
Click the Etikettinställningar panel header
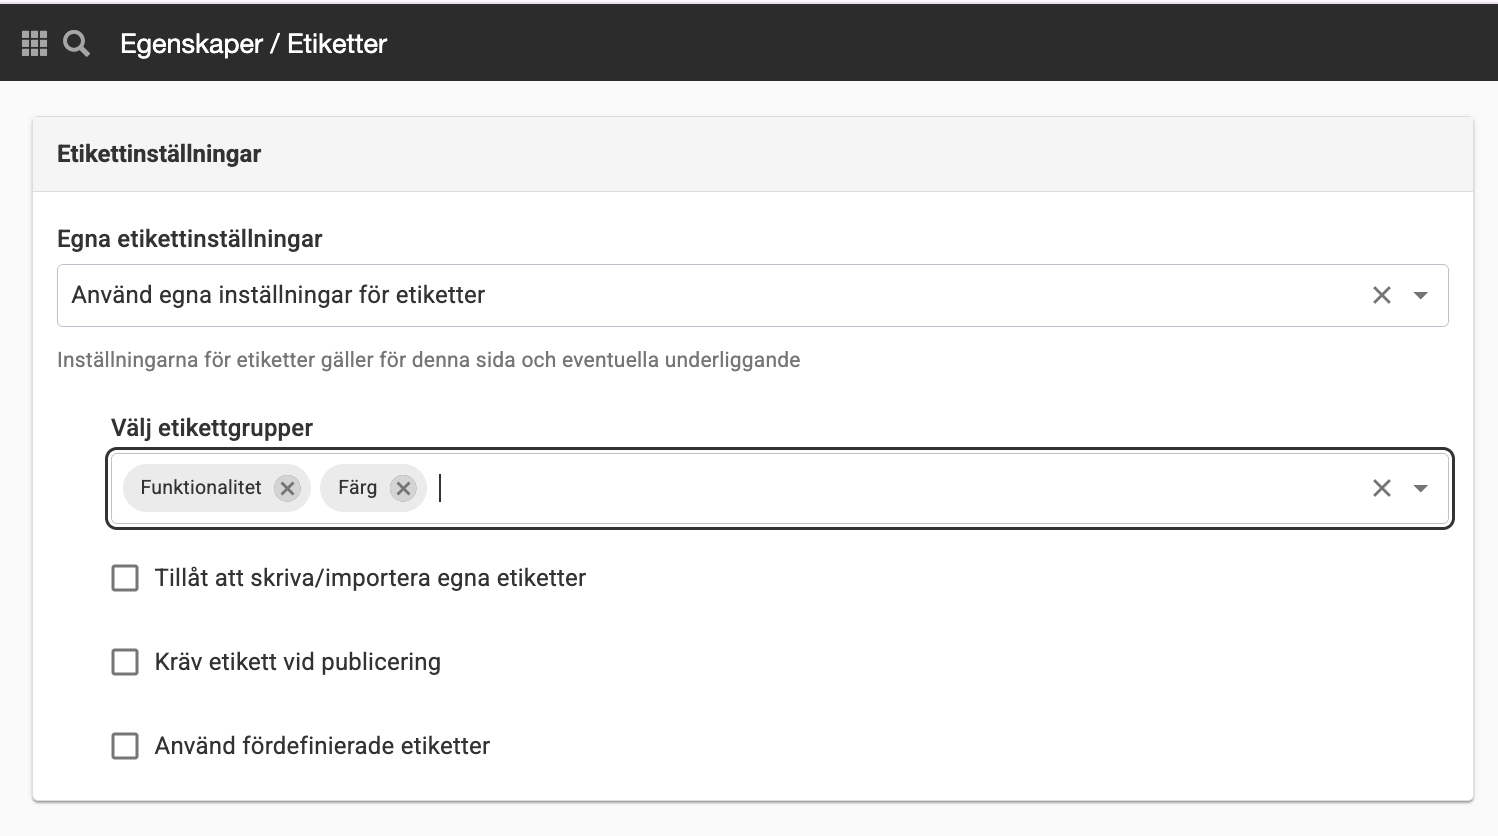(753, 154)
